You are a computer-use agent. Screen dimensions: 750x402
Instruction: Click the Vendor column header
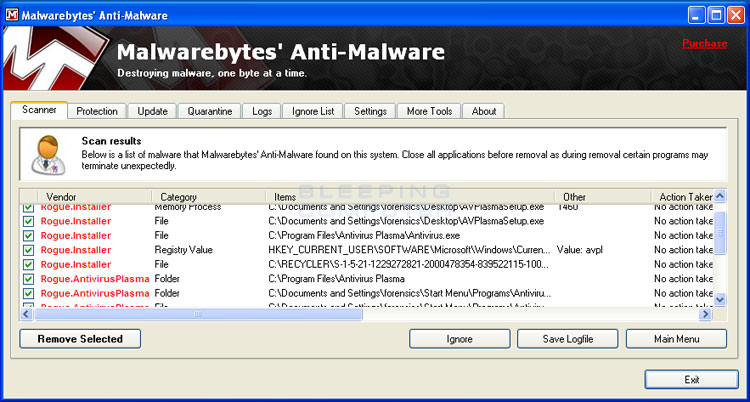[x=61, y=197]
